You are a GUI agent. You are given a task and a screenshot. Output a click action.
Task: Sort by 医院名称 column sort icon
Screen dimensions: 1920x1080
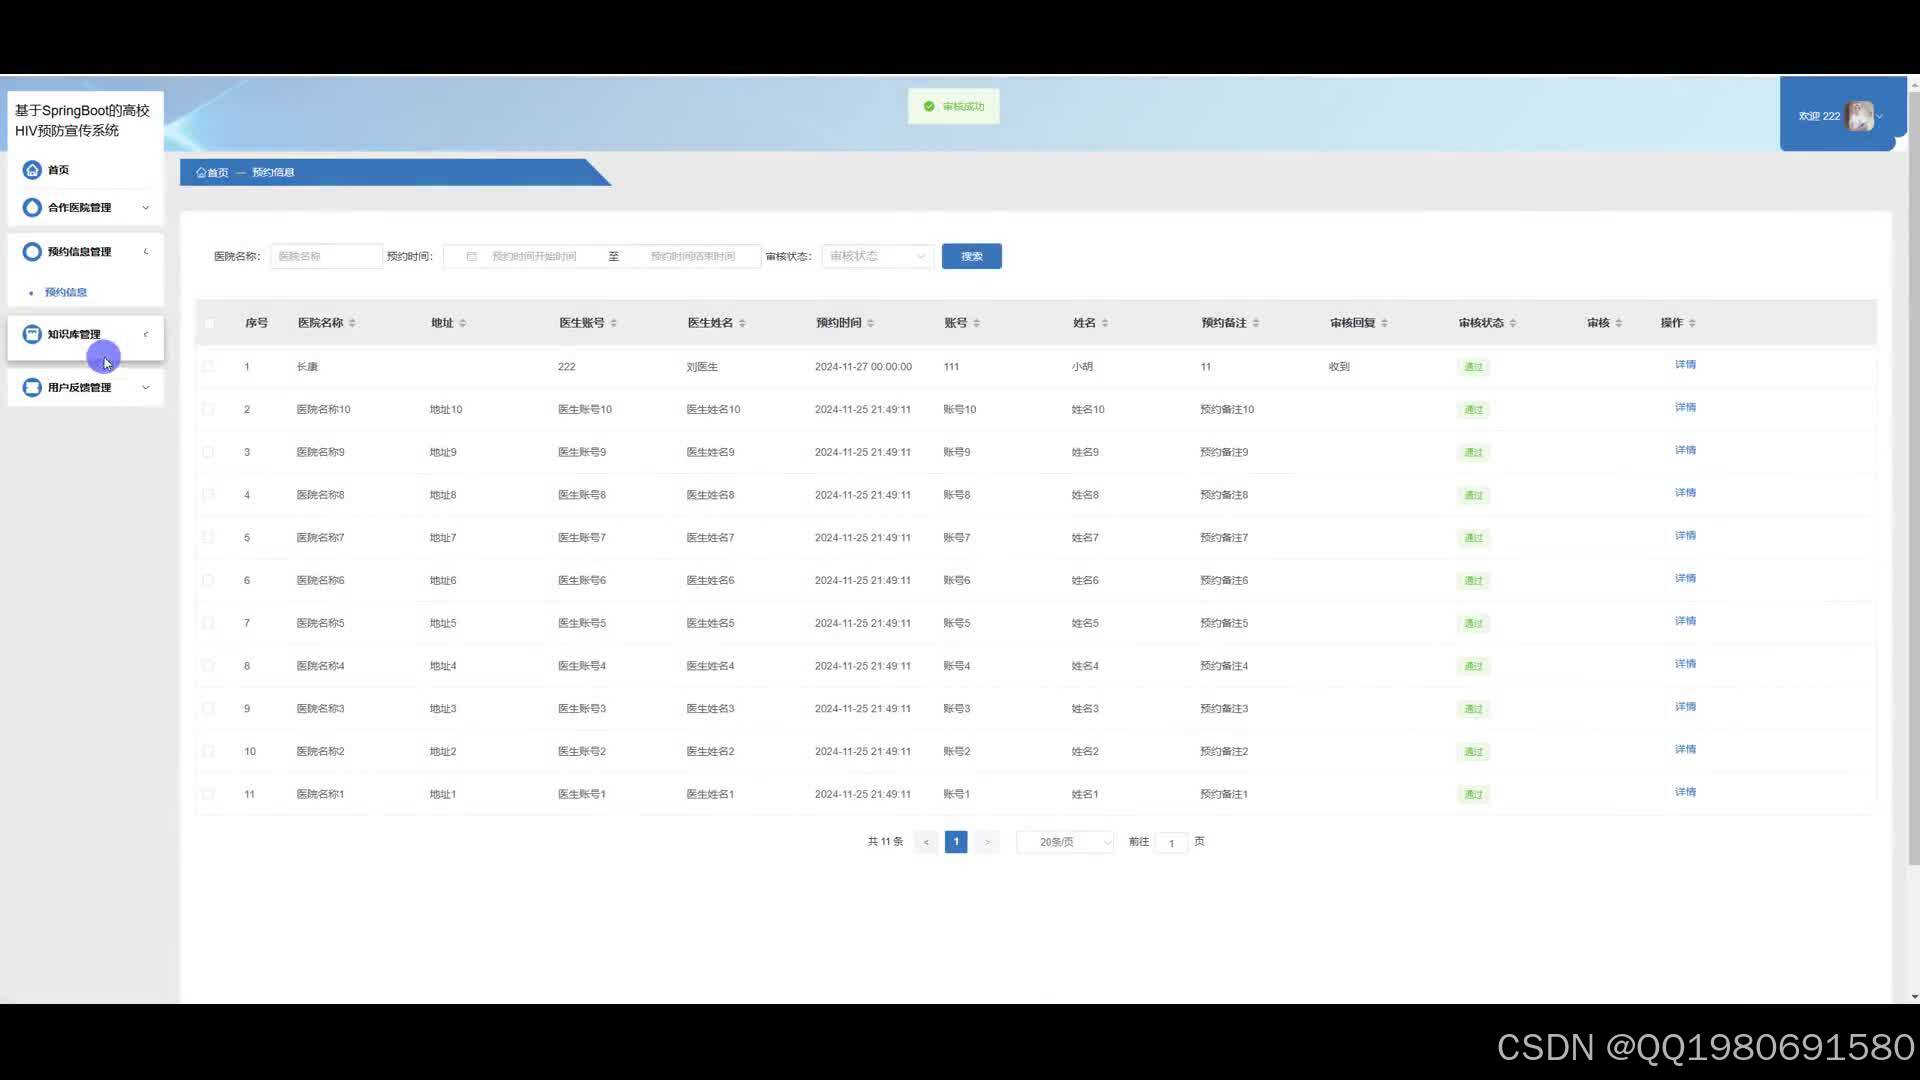352,323
